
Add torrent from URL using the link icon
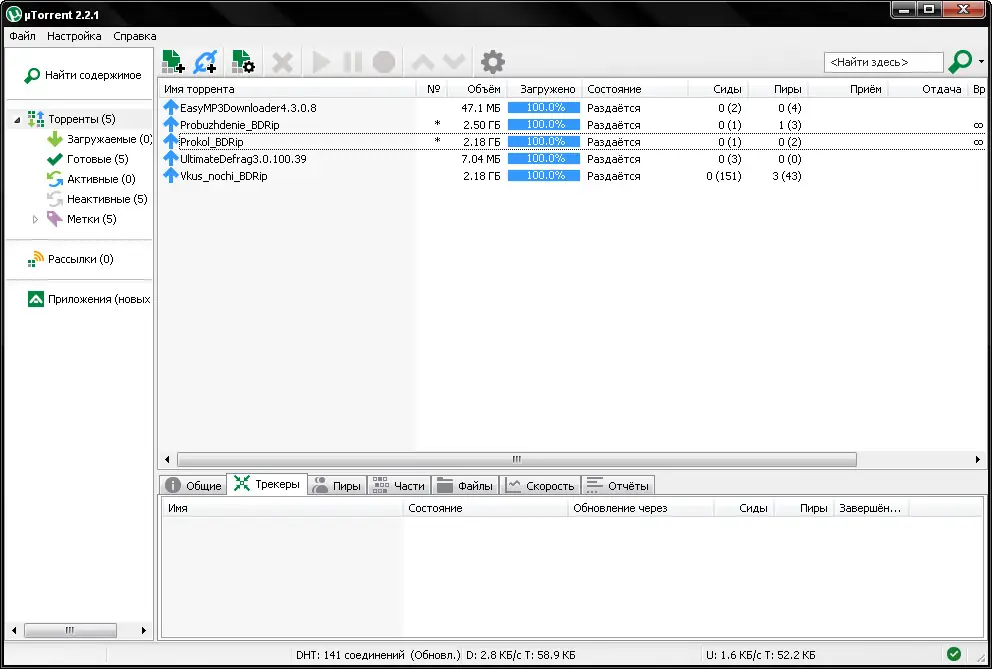pos(207,61)
